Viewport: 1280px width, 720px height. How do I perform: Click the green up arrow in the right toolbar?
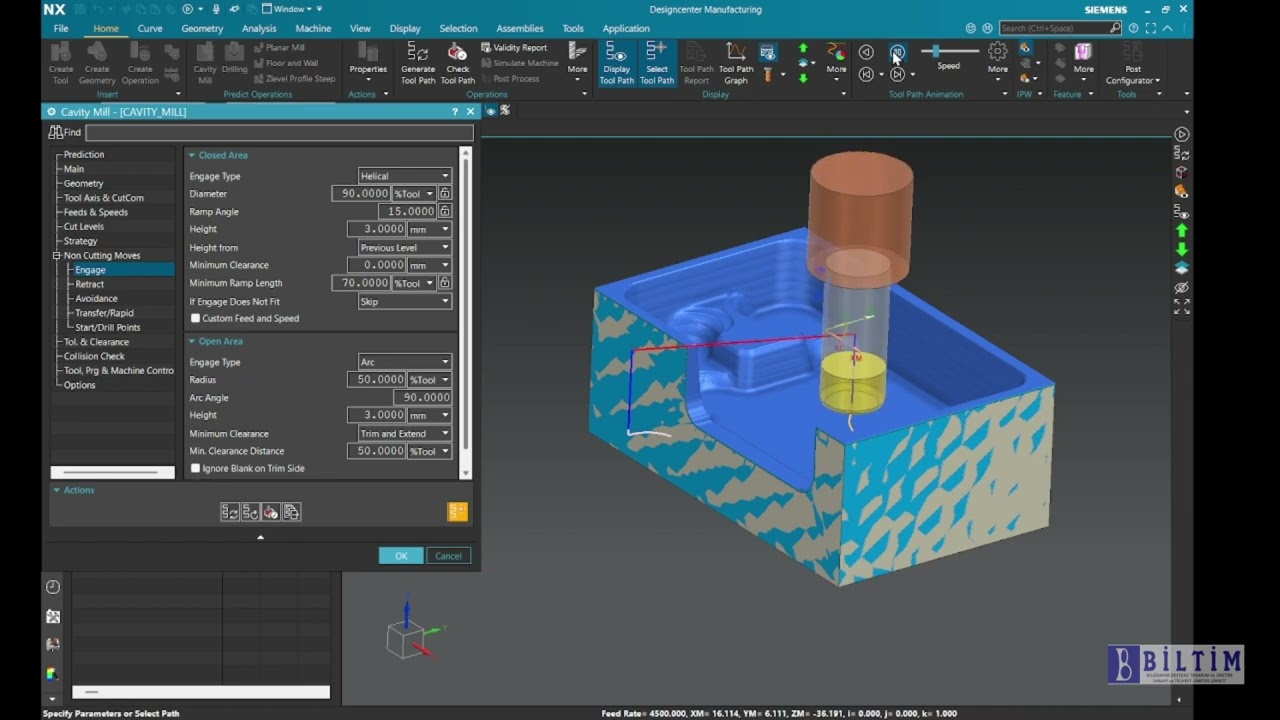click(1182, 231)
